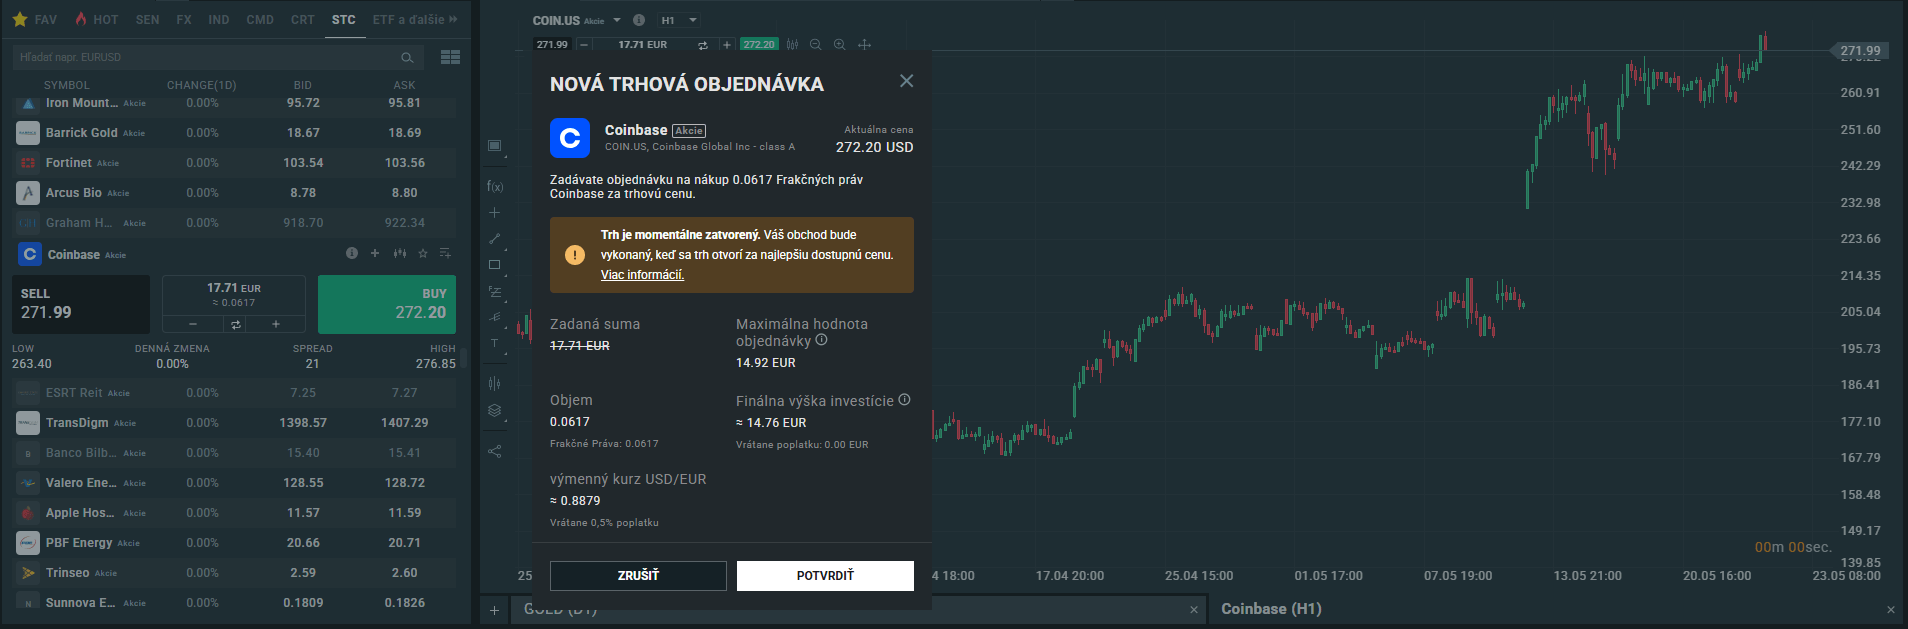Confirm order with POTVRDIŤ button
Image resolution: width=1908 pixels, height=629 pixels.
tap(825, 576)
